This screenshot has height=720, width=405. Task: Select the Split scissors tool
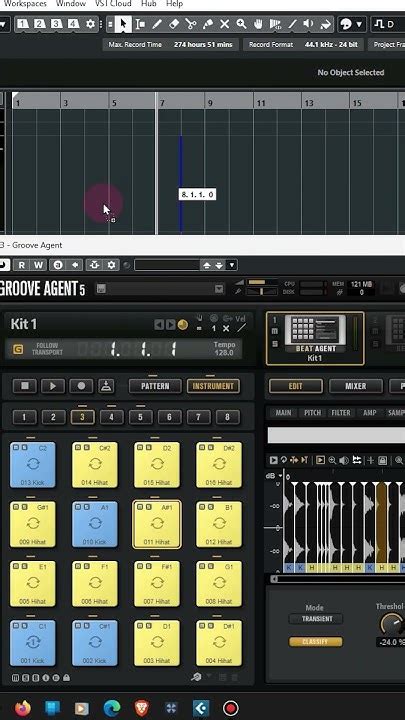(x=191, y=24)
